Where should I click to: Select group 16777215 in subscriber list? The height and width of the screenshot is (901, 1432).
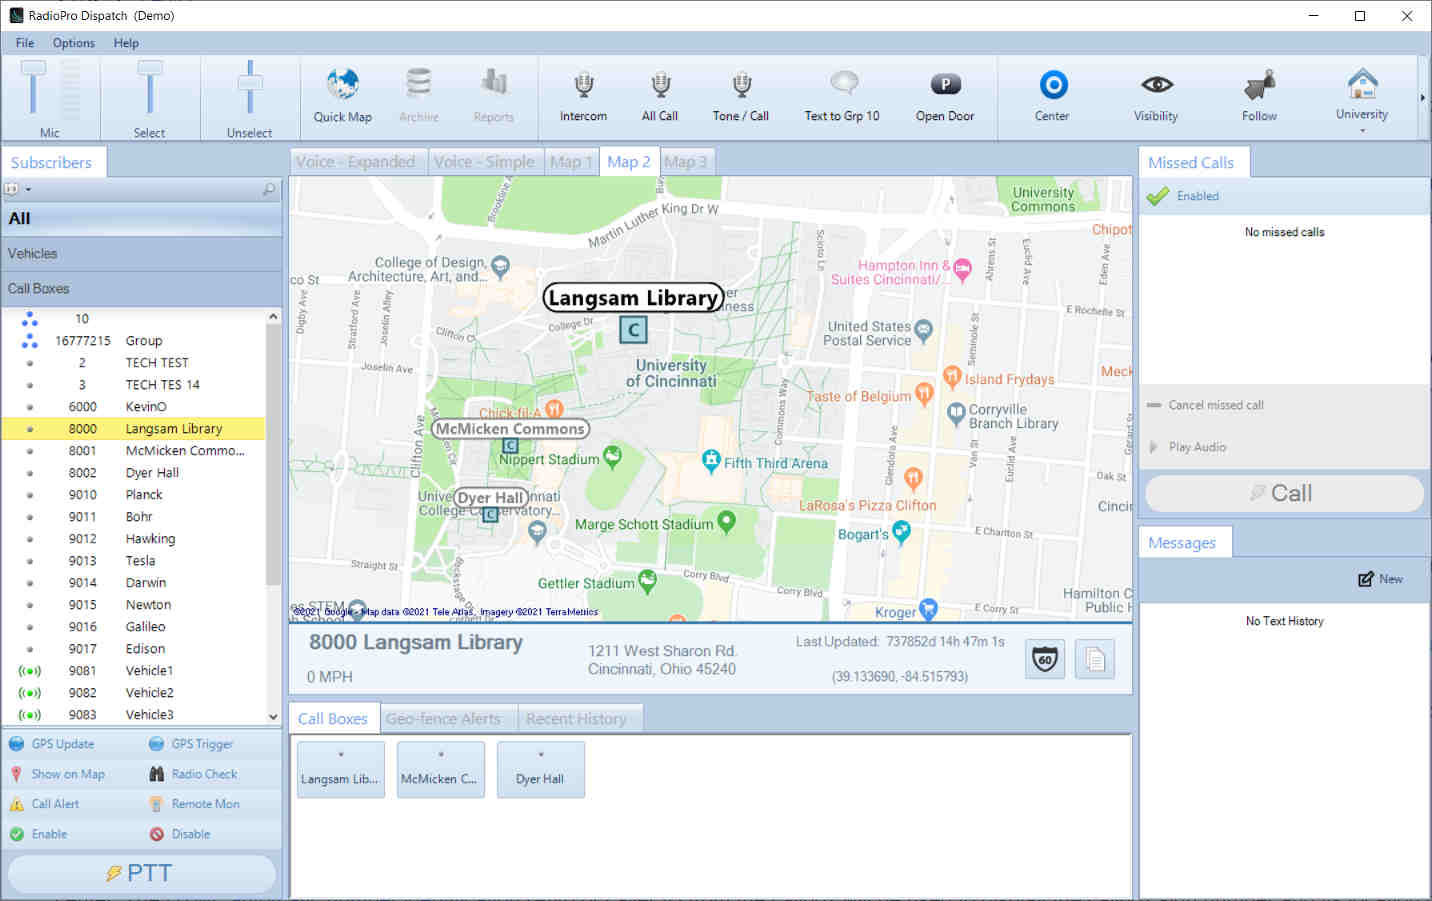[x=134, y=341]
